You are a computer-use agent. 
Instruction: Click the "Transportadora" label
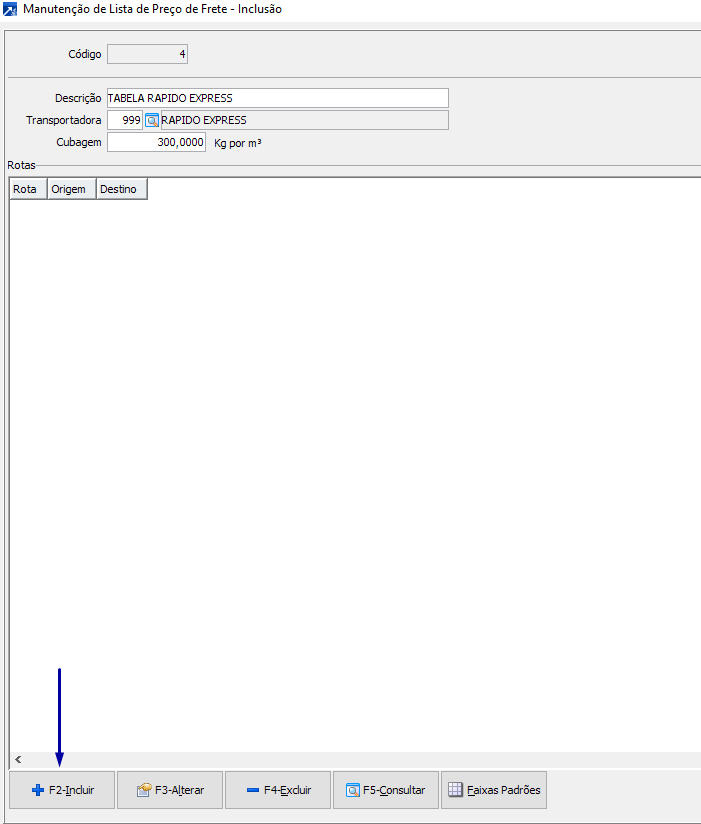pos(64,120)
